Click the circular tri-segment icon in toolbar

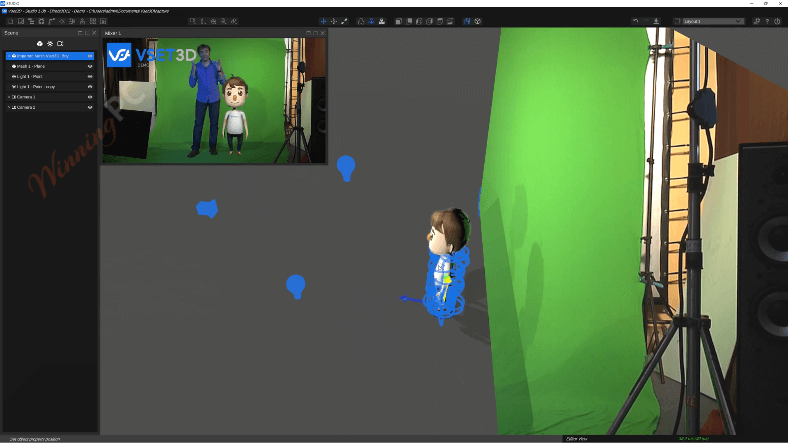pos(477,21)
